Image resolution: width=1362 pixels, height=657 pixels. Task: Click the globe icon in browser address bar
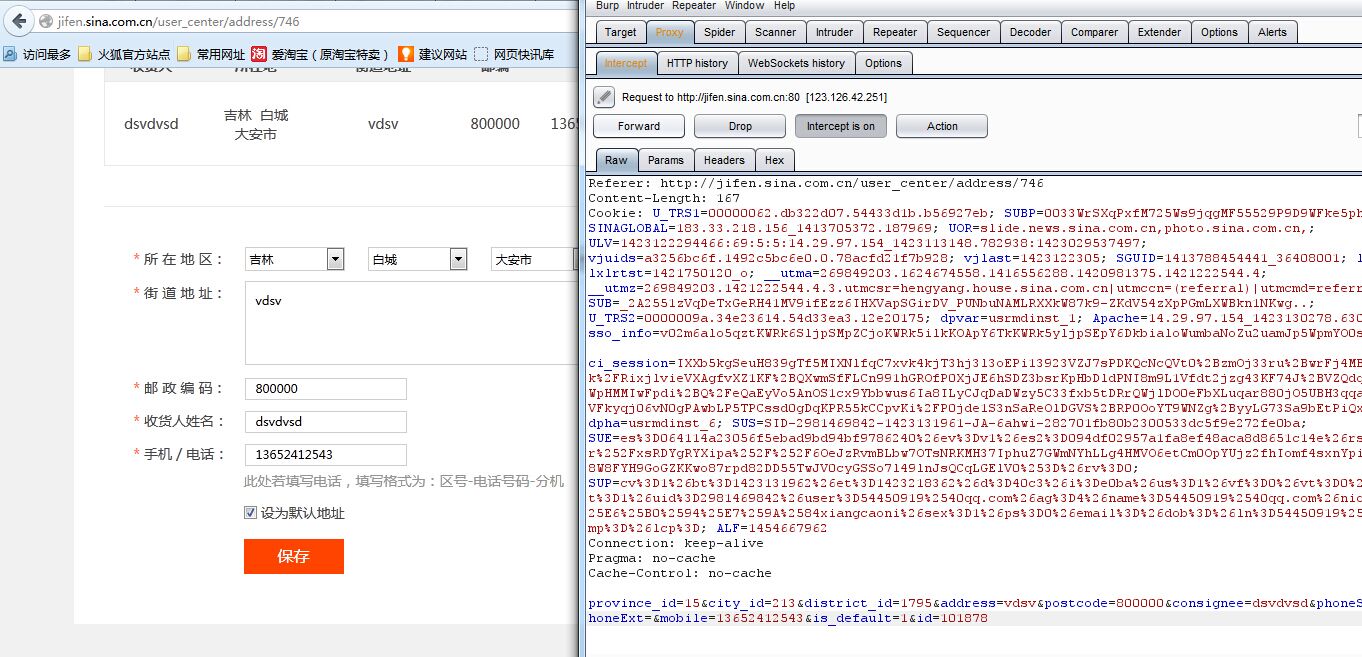pyautogui.click(x=46, y=21)
